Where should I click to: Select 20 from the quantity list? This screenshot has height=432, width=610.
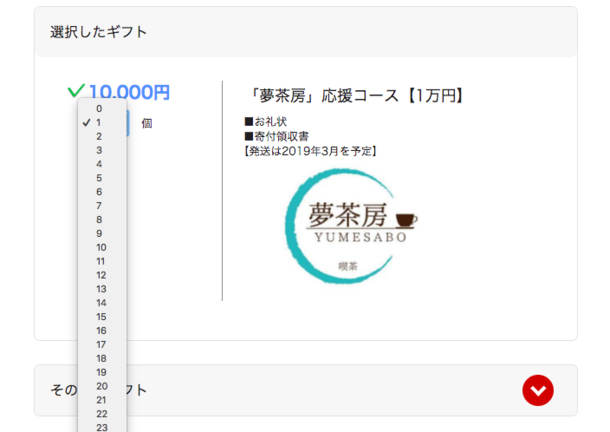click(101, 386)
